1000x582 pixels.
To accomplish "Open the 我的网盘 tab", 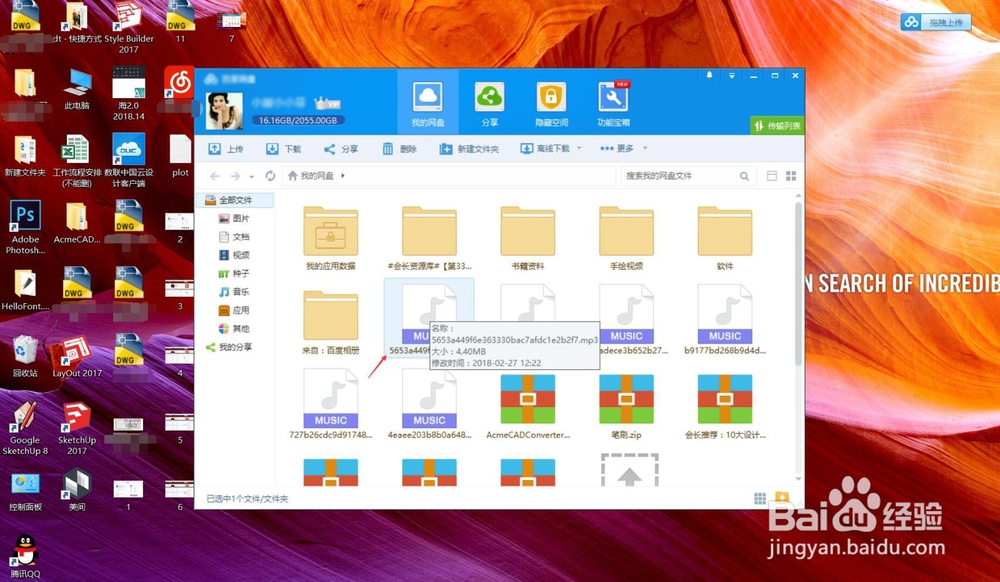I will pyautogui.click(x=428, y=102).
